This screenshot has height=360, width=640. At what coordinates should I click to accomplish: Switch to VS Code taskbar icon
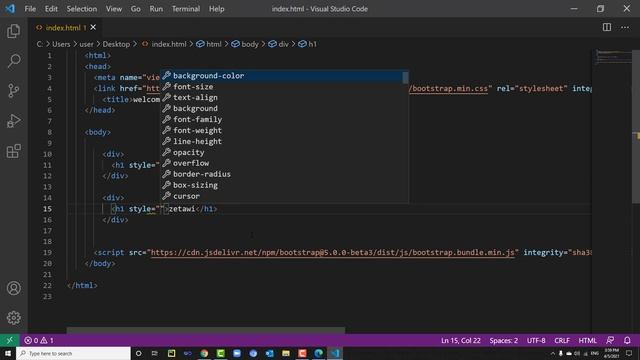[335, 353]
